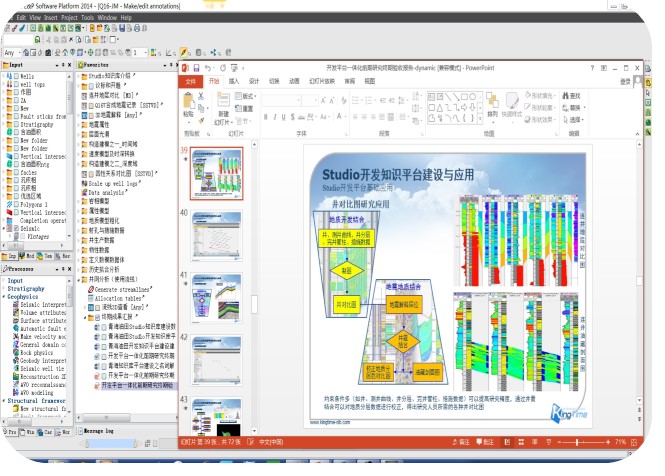Toggle the Wells checkbox in Input pane
Screen dimensions: 665x476
[x=17, y=76]
